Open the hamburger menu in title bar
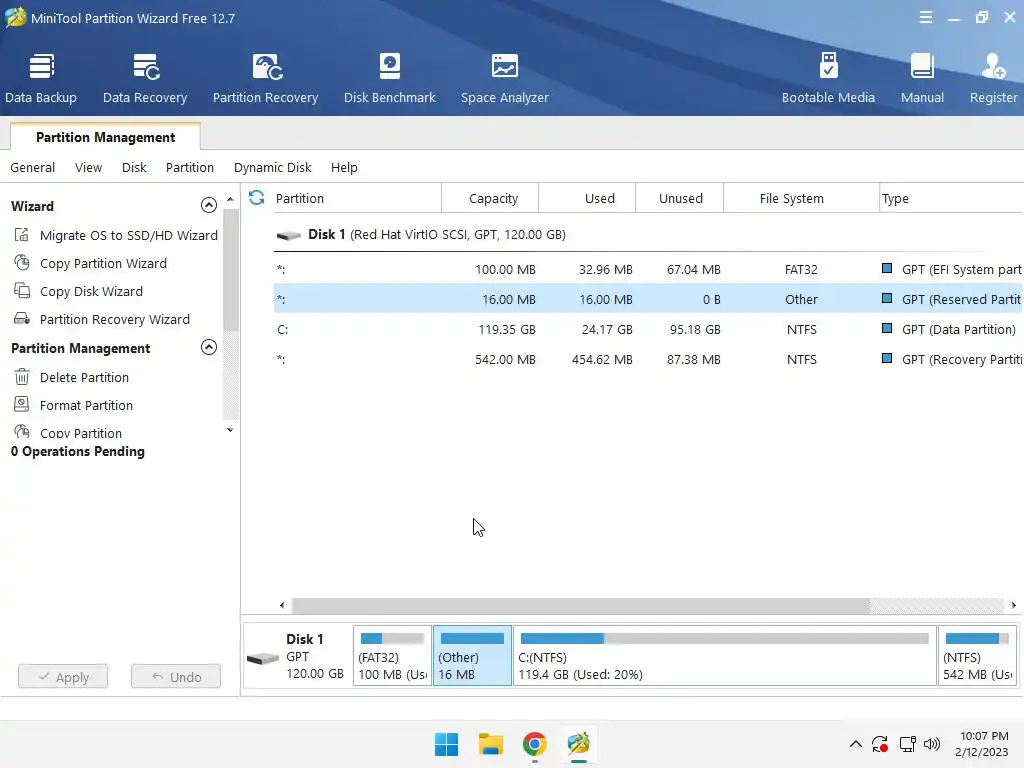The width and height of the screenshot is (1024, 768). [925, 18]
